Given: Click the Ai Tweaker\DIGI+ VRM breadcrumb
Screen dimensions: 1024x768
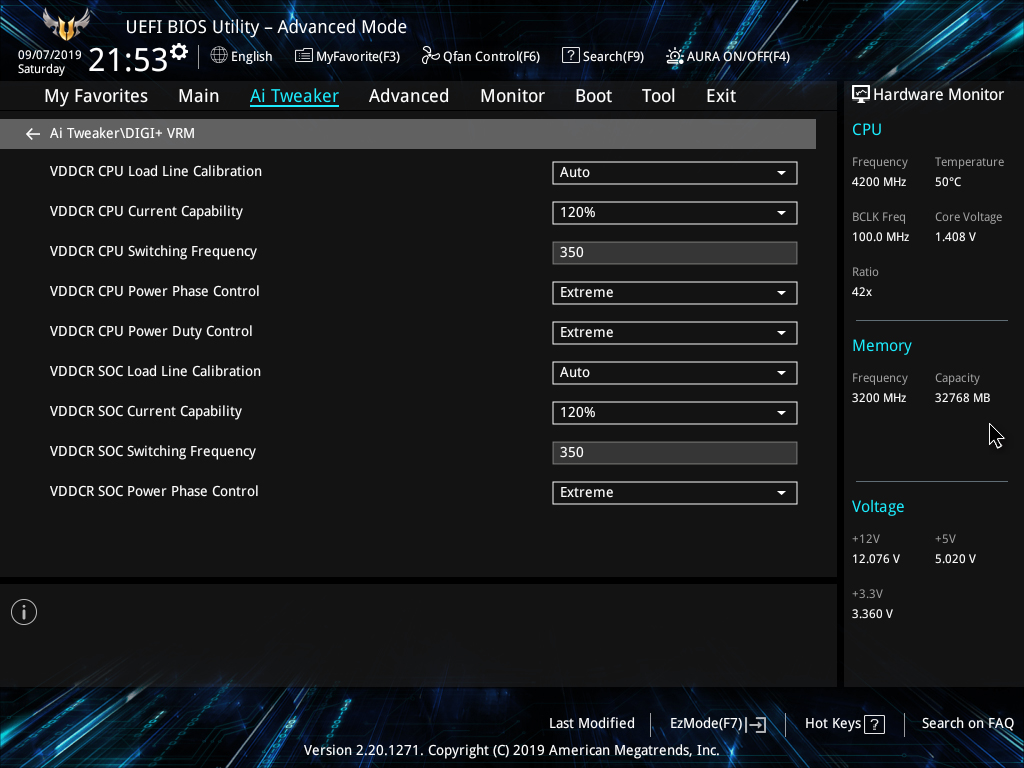Looking at the screenshot, I should tap(122, 133).
